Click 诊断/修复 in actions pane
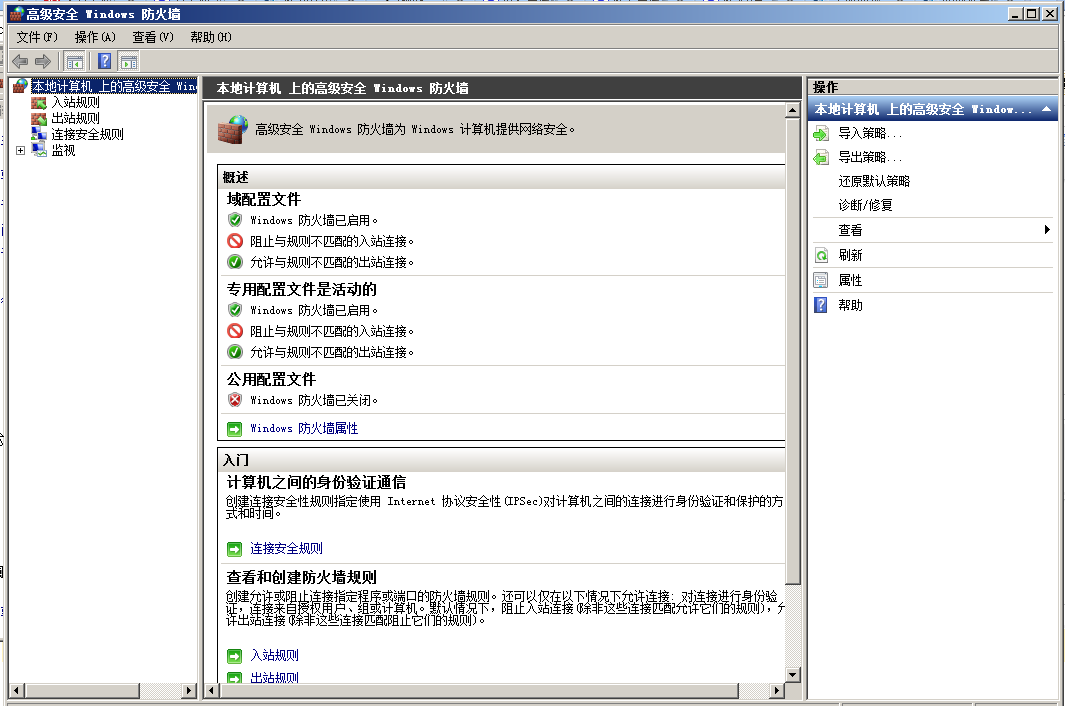This screenshot has height=706, width=1065. coord(865,205)
